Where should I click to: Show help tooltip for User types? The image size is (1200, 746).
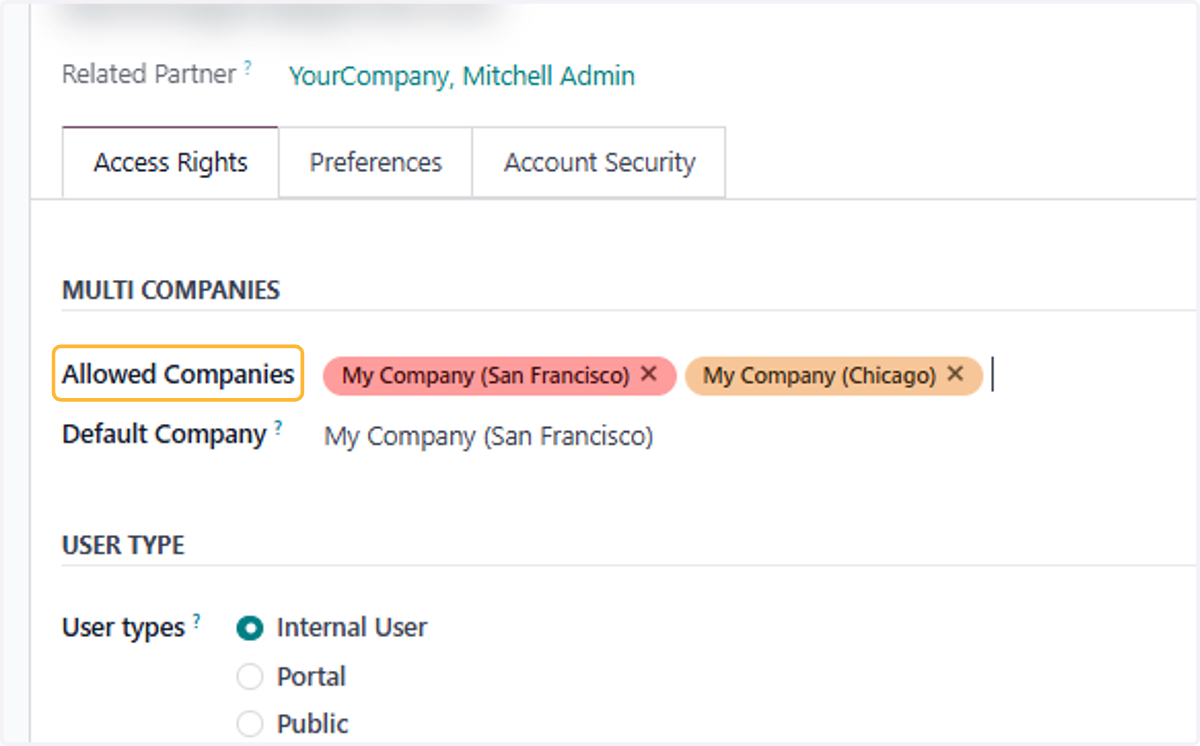click(196, 621)
